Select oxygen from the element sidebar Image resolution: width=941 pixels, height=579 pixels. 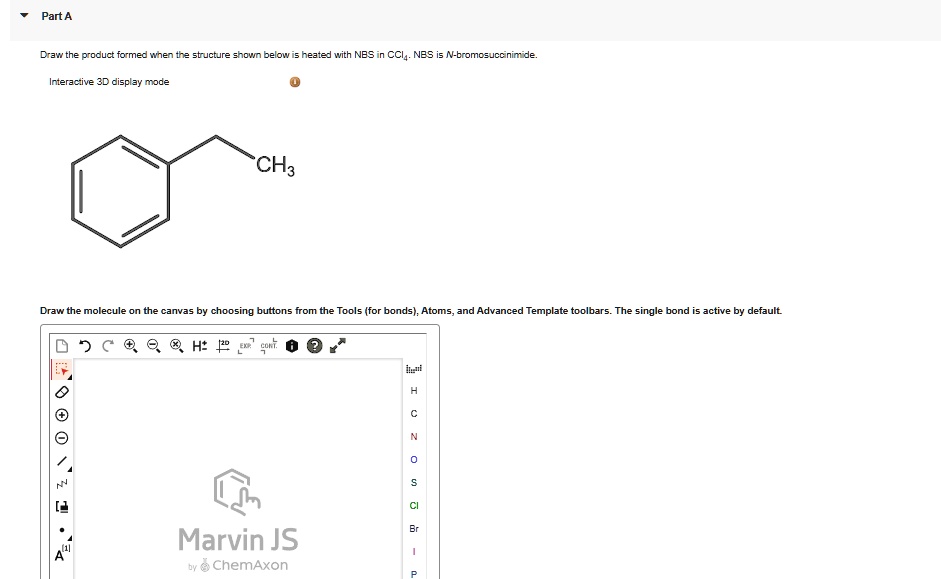coord(413,460)
